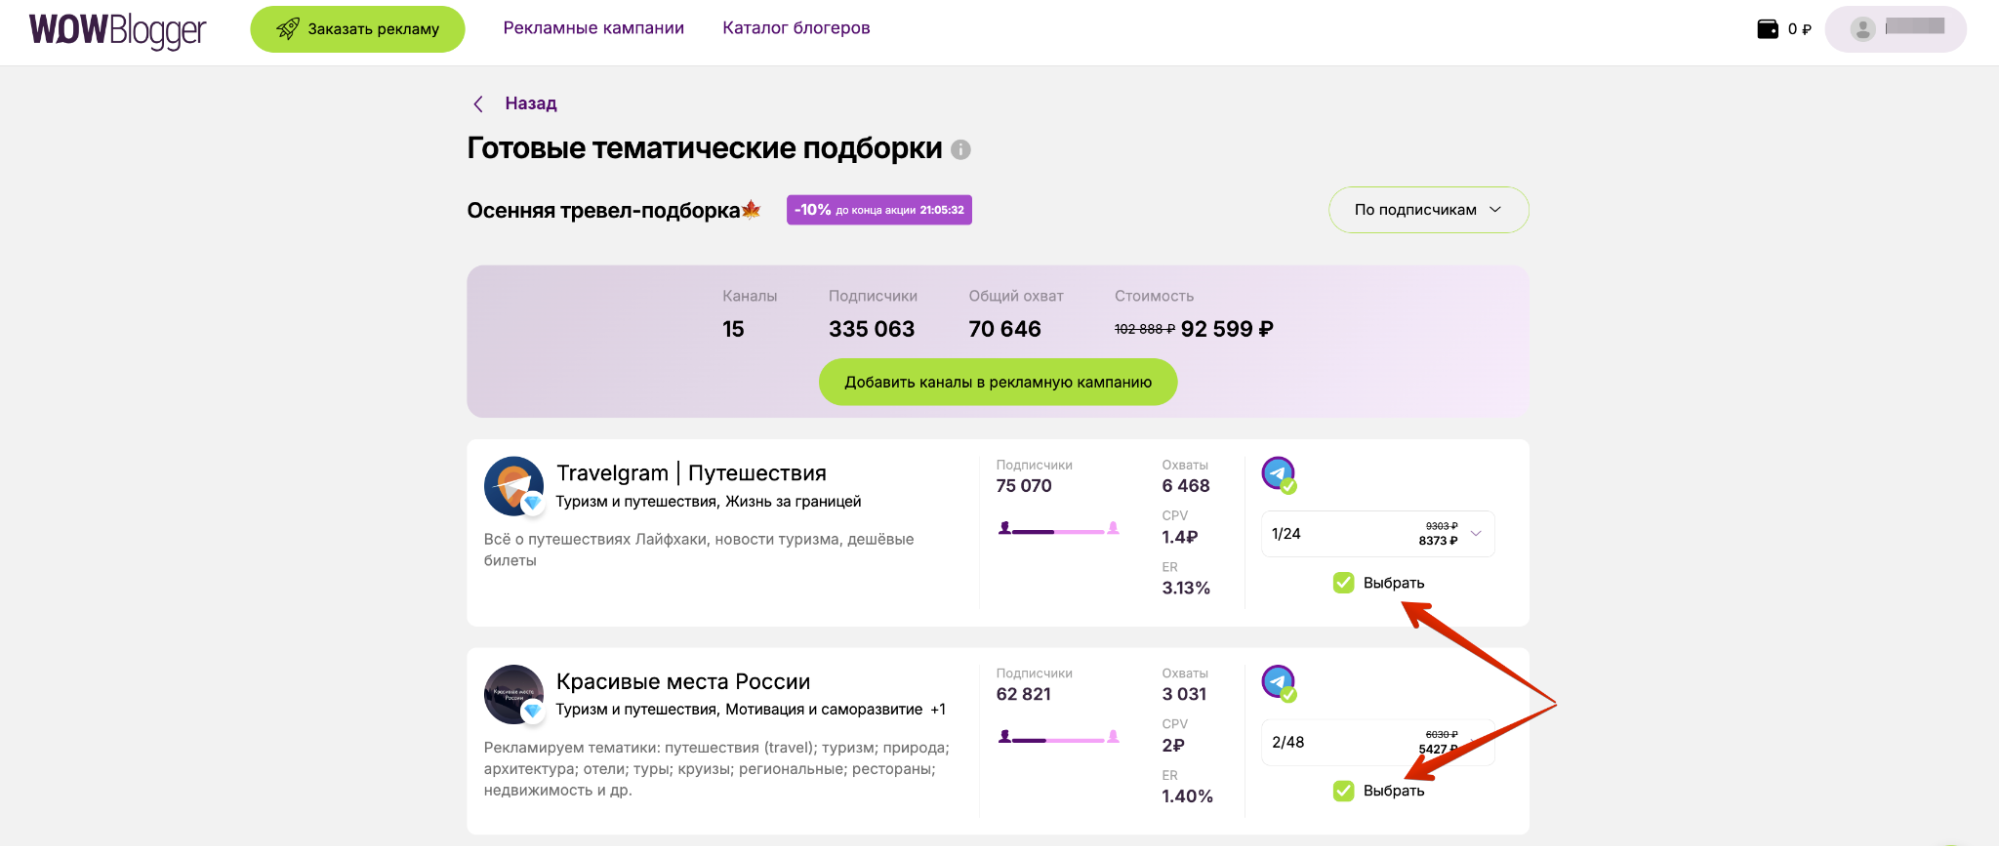Uncheck Выбрать checkbox for Travelgram
Screen dimensions: 1999x847
point(1343,583)
